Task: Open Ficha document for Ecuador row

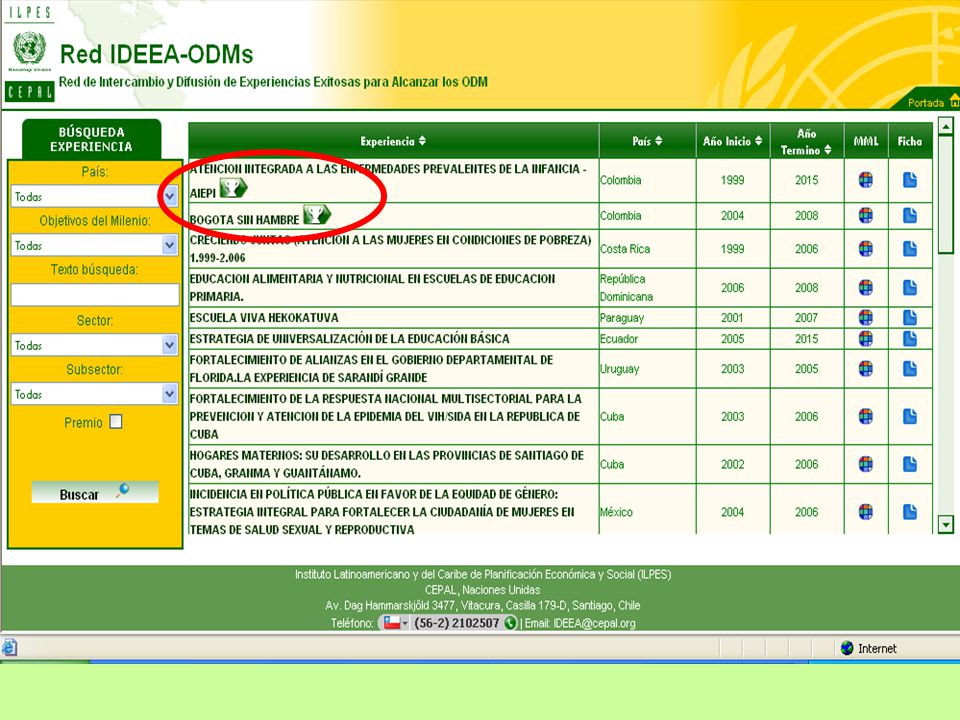Action: tap(910, 339)
